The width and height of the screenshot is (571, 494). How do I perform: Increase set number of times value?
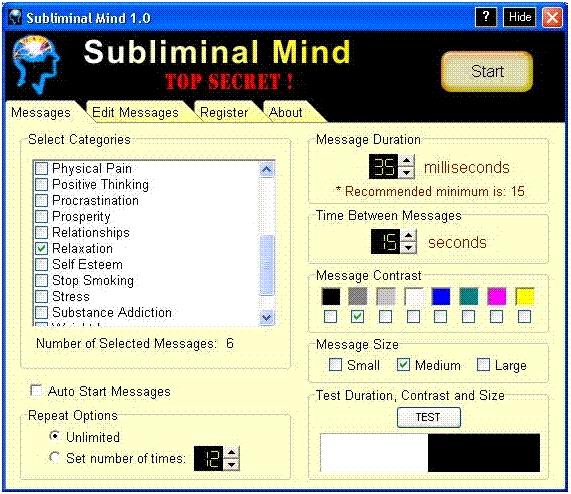[232, 452]
